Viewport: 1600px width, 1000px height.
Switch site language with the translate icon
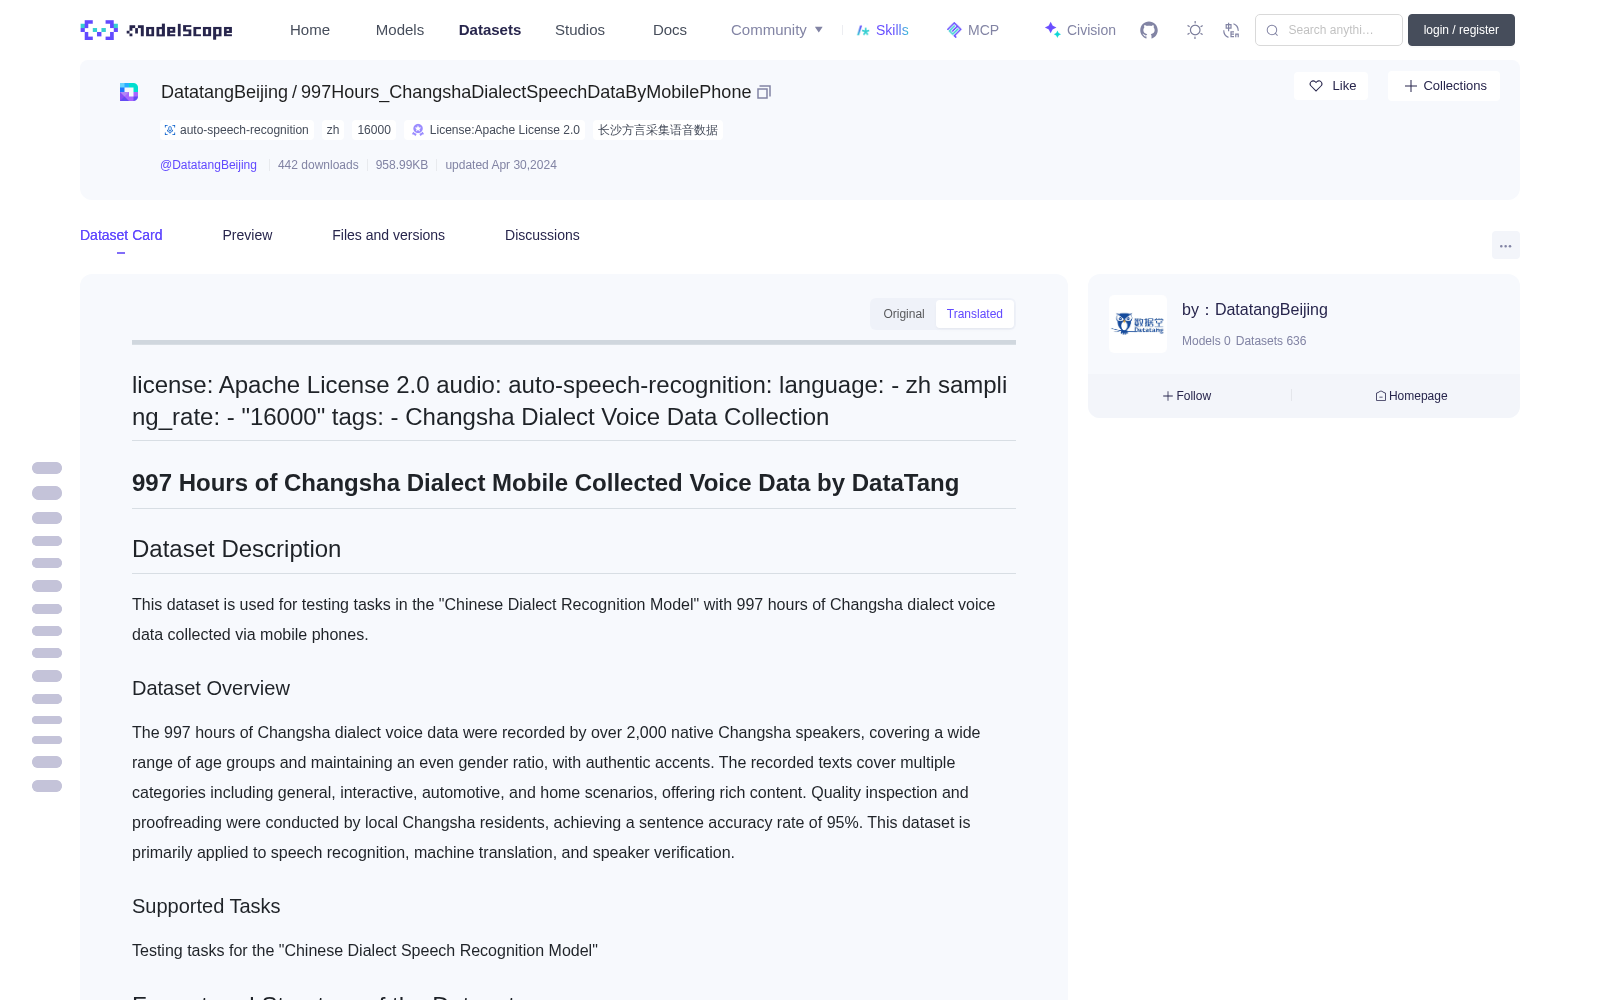click(1231, 30)
